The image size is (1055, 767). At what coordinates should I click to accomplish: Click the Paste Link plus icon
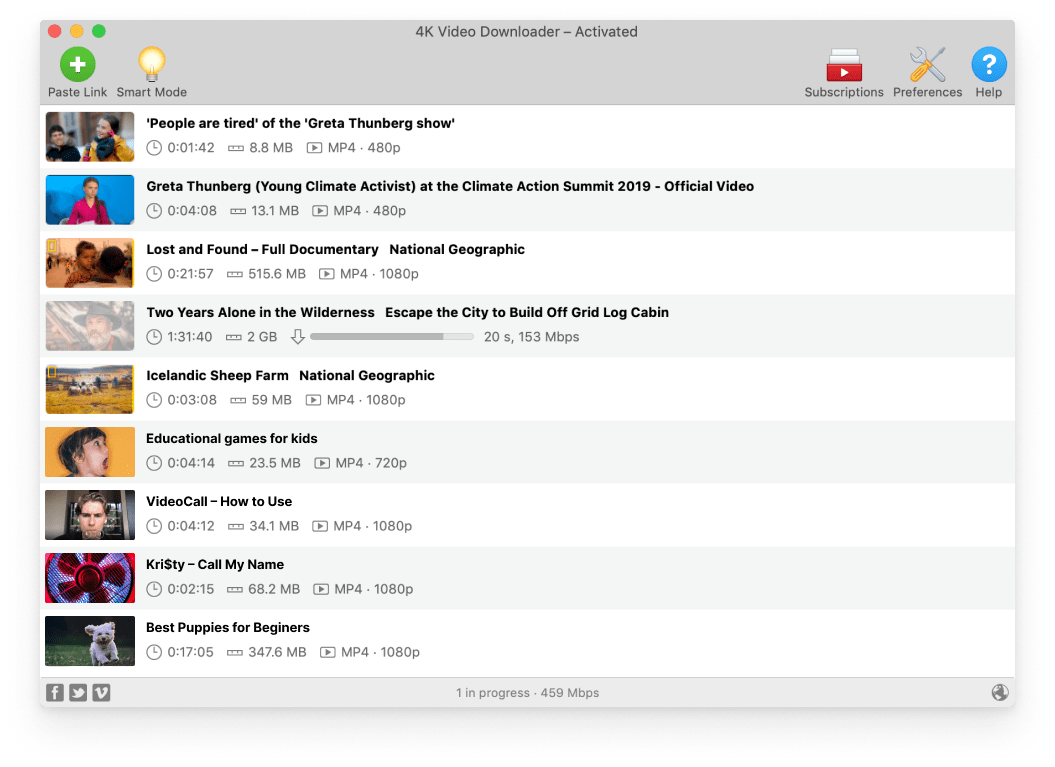click(77, 63)
